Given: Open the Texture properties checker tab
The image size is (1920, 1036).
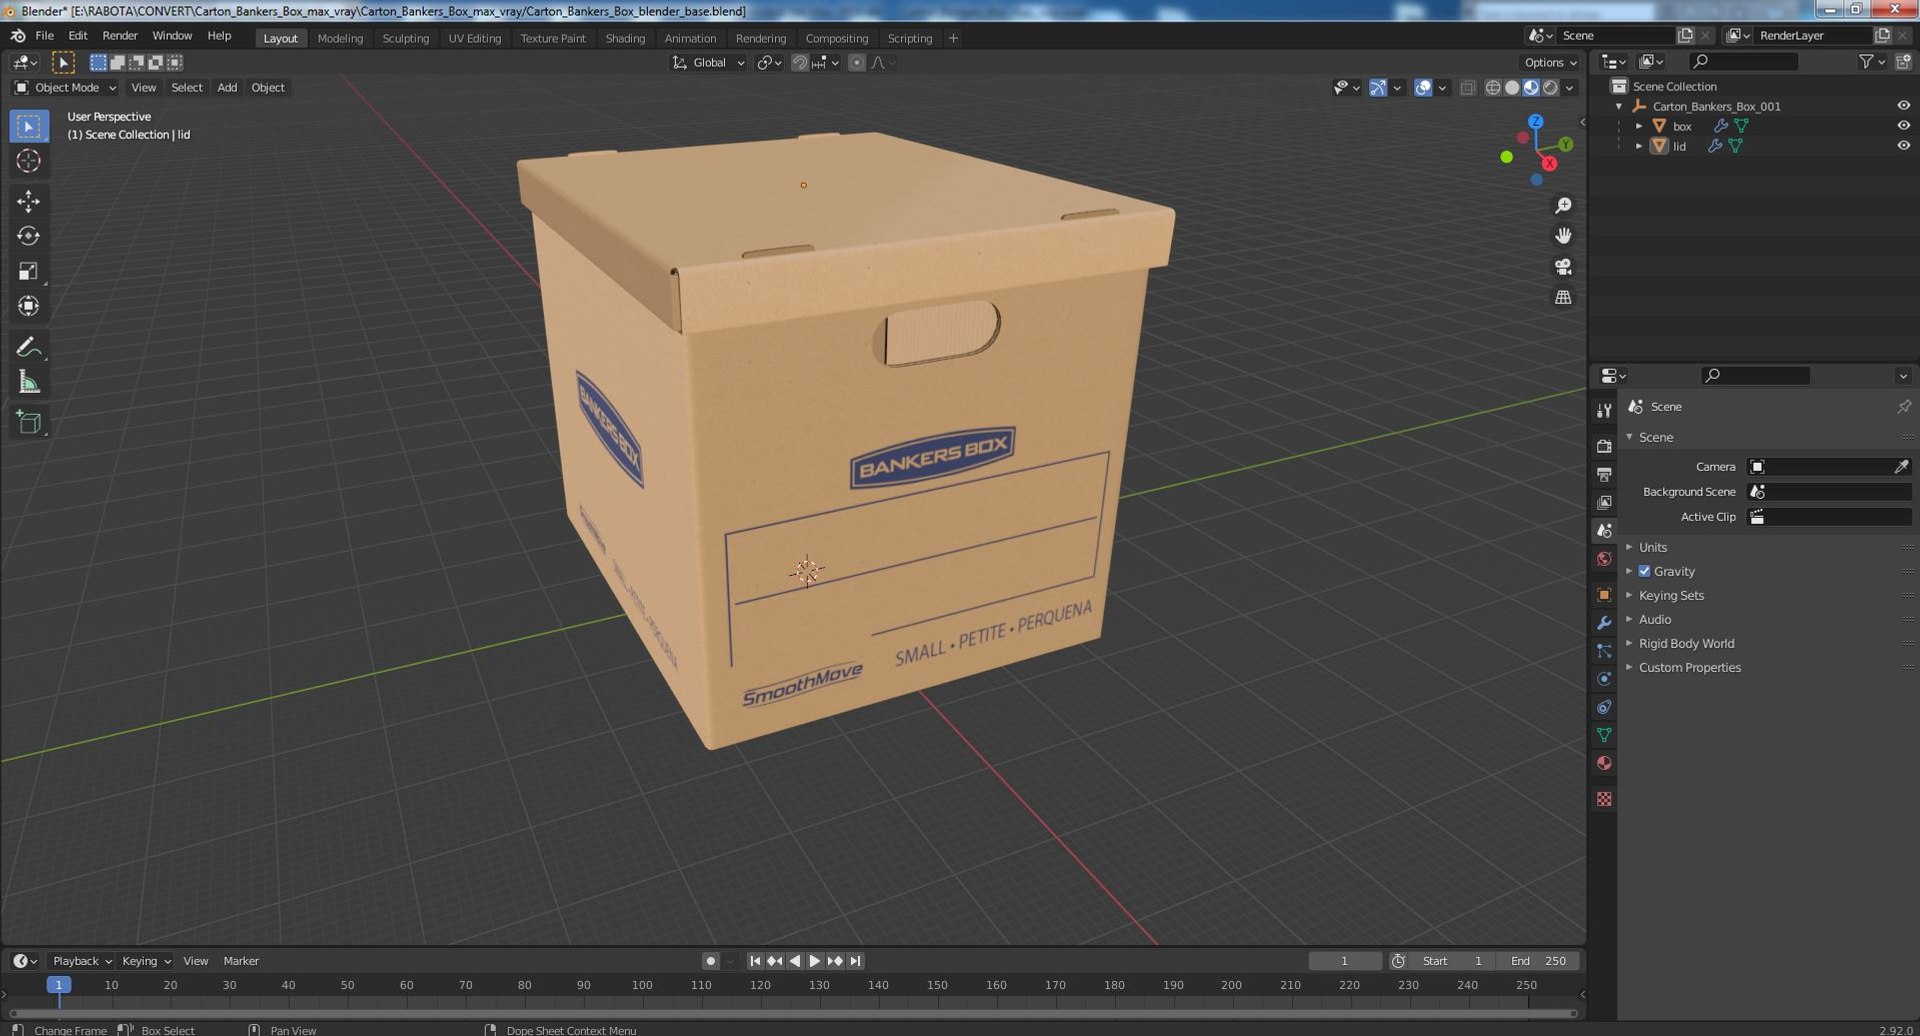Looking at the screenshot, I should [x=1604, y=799].
